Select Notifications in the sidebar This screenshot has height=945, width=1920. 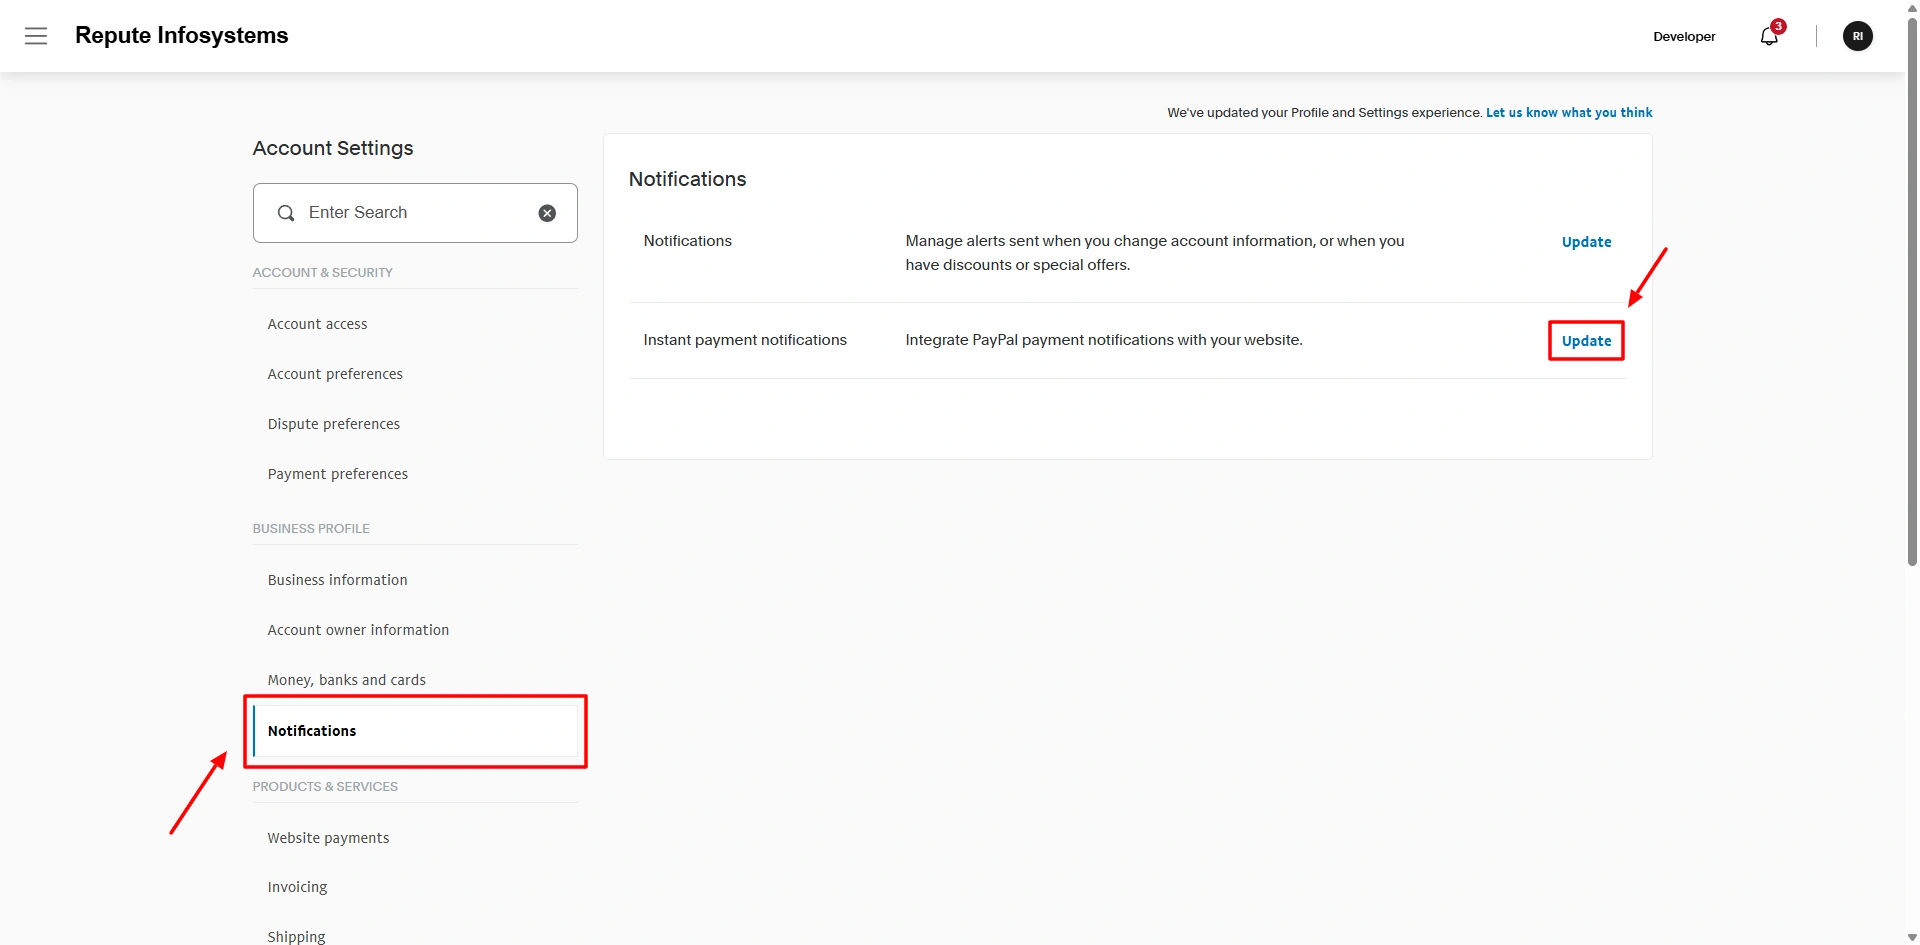(x=415, y=731)
